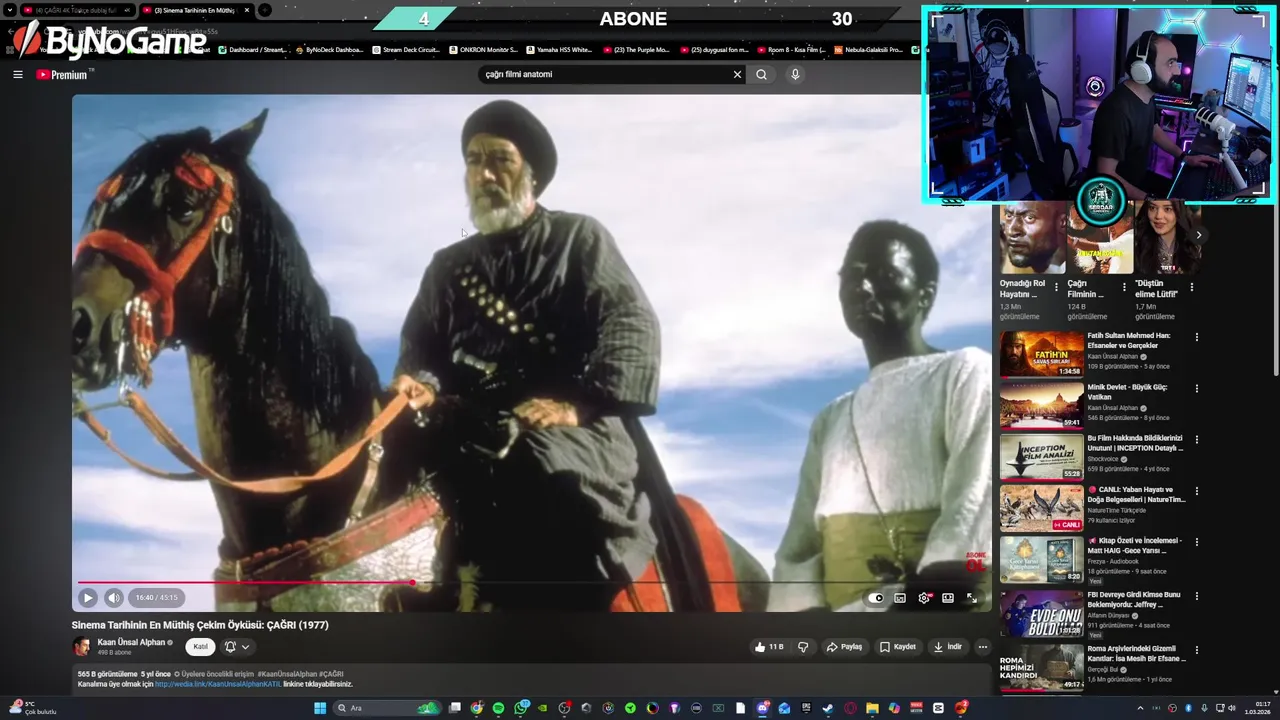Open Spotify from the taskbar
Screen dimensions: 1280x720
pos(498,708)
